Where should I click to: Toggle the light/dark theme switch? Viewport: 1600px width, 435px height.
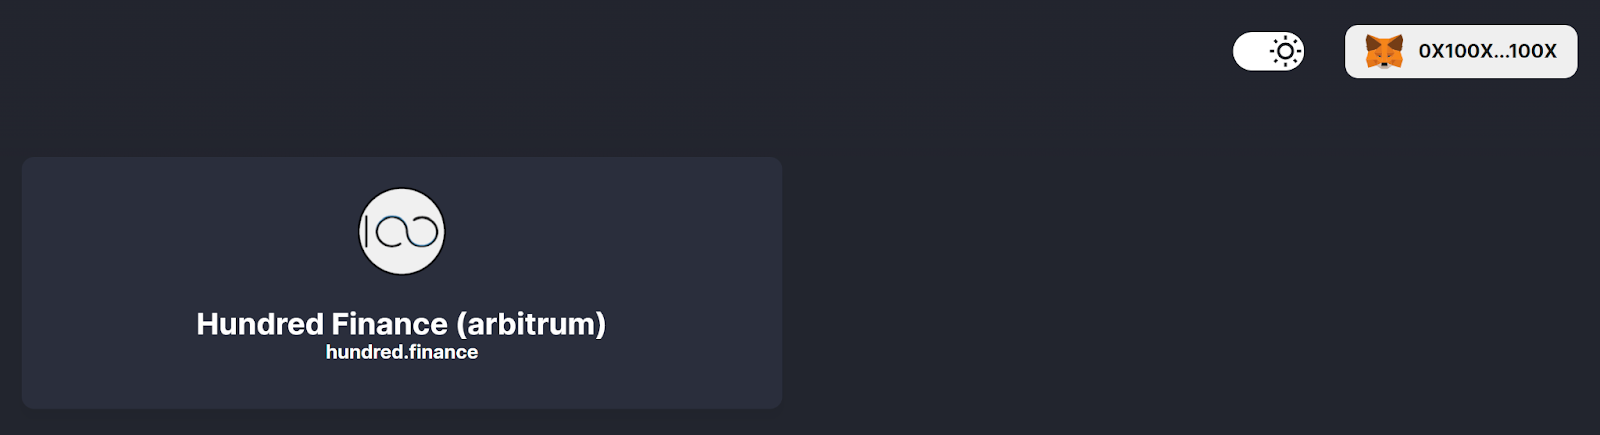click(1268, 51)
